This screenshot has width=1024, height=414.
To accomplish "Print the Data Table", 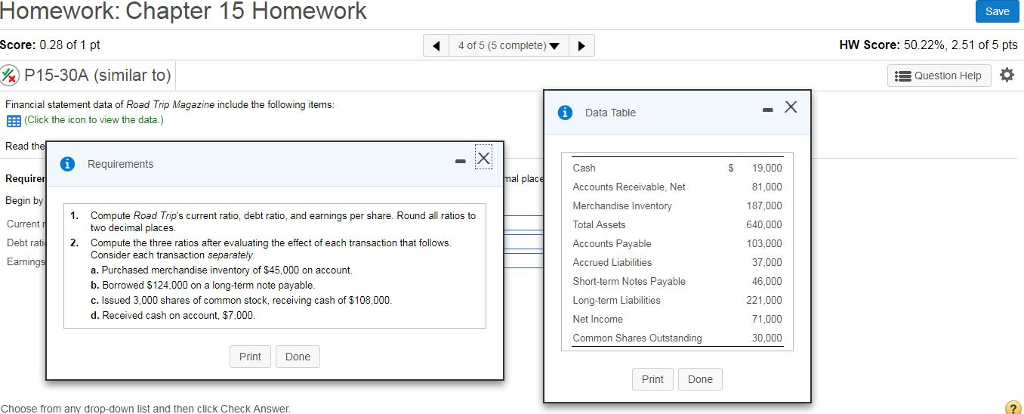I will coord(652,379).
